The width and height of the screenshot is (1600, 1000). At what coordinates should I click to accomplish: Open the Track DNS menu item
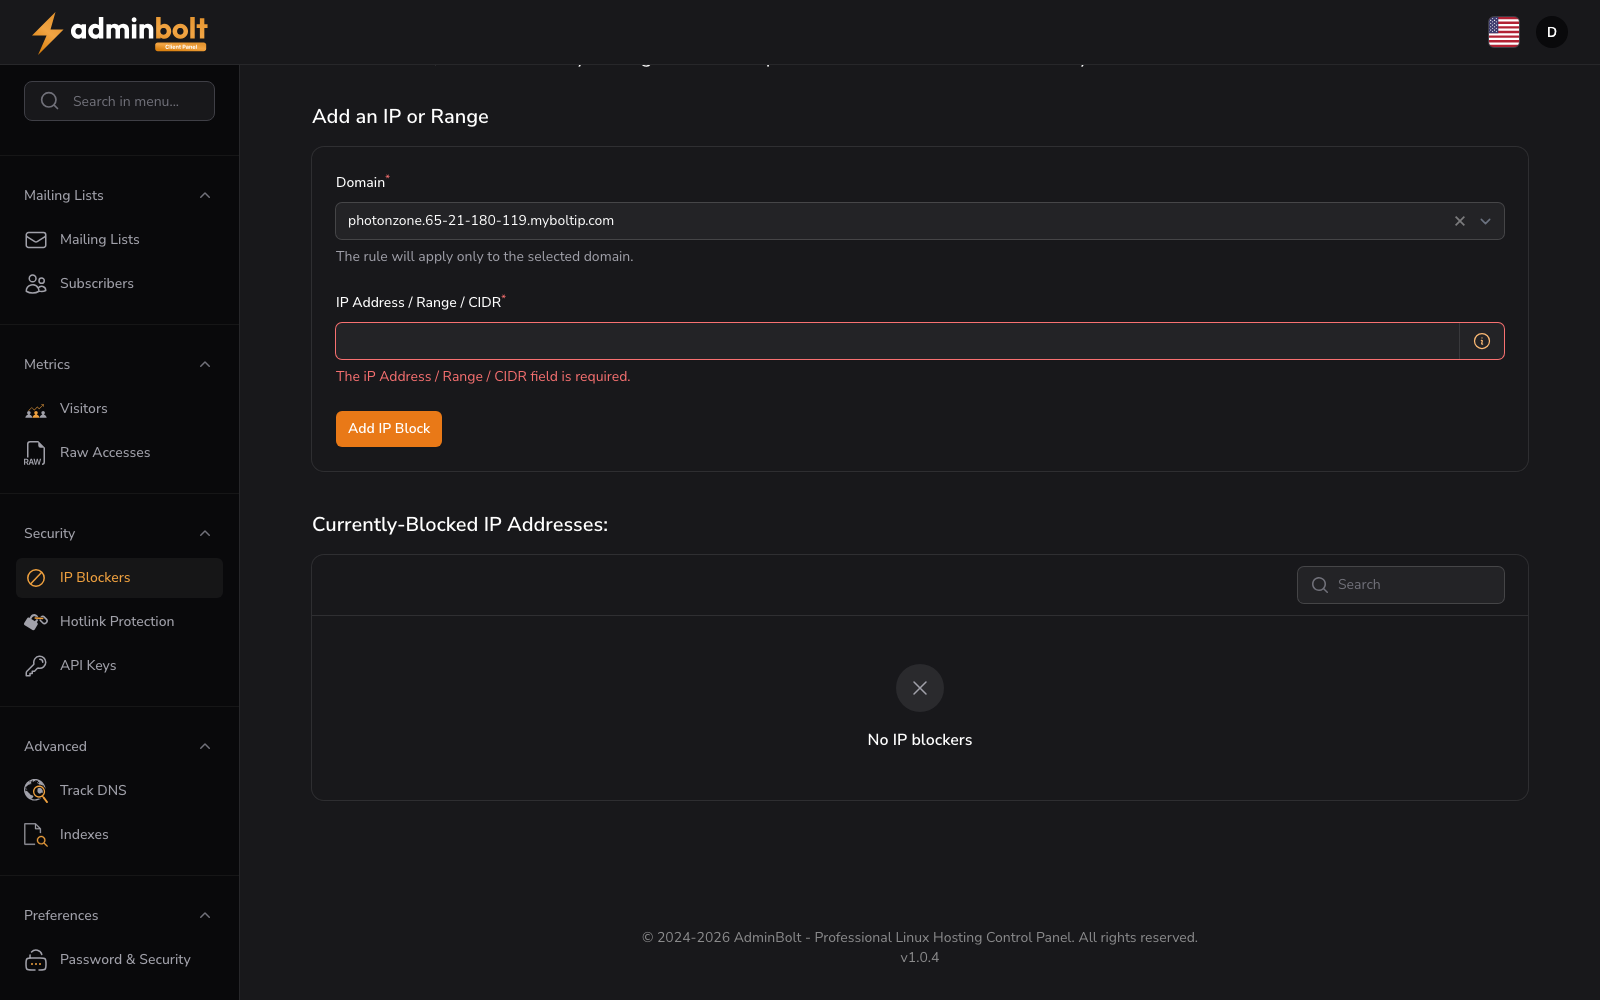[119, 791]
